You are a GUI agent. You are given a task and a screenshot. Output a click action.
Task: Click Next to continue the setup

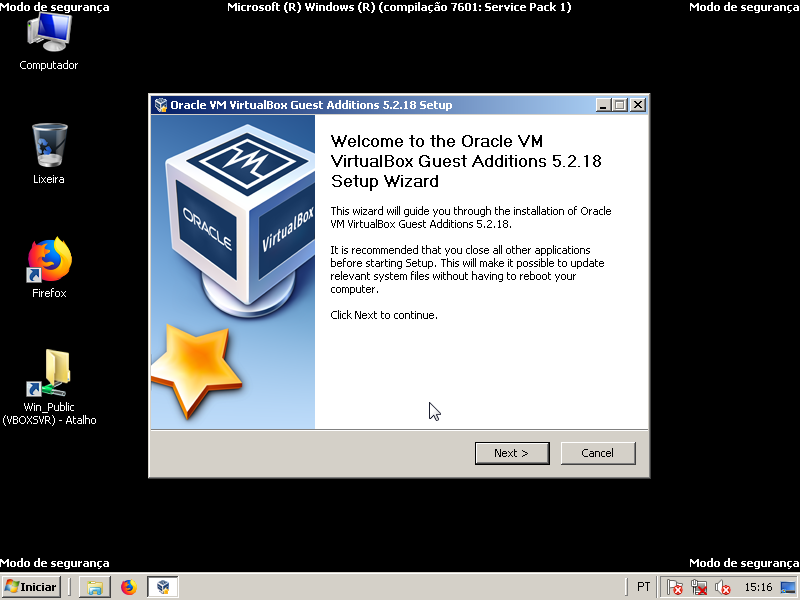click(x=512, y=453)
